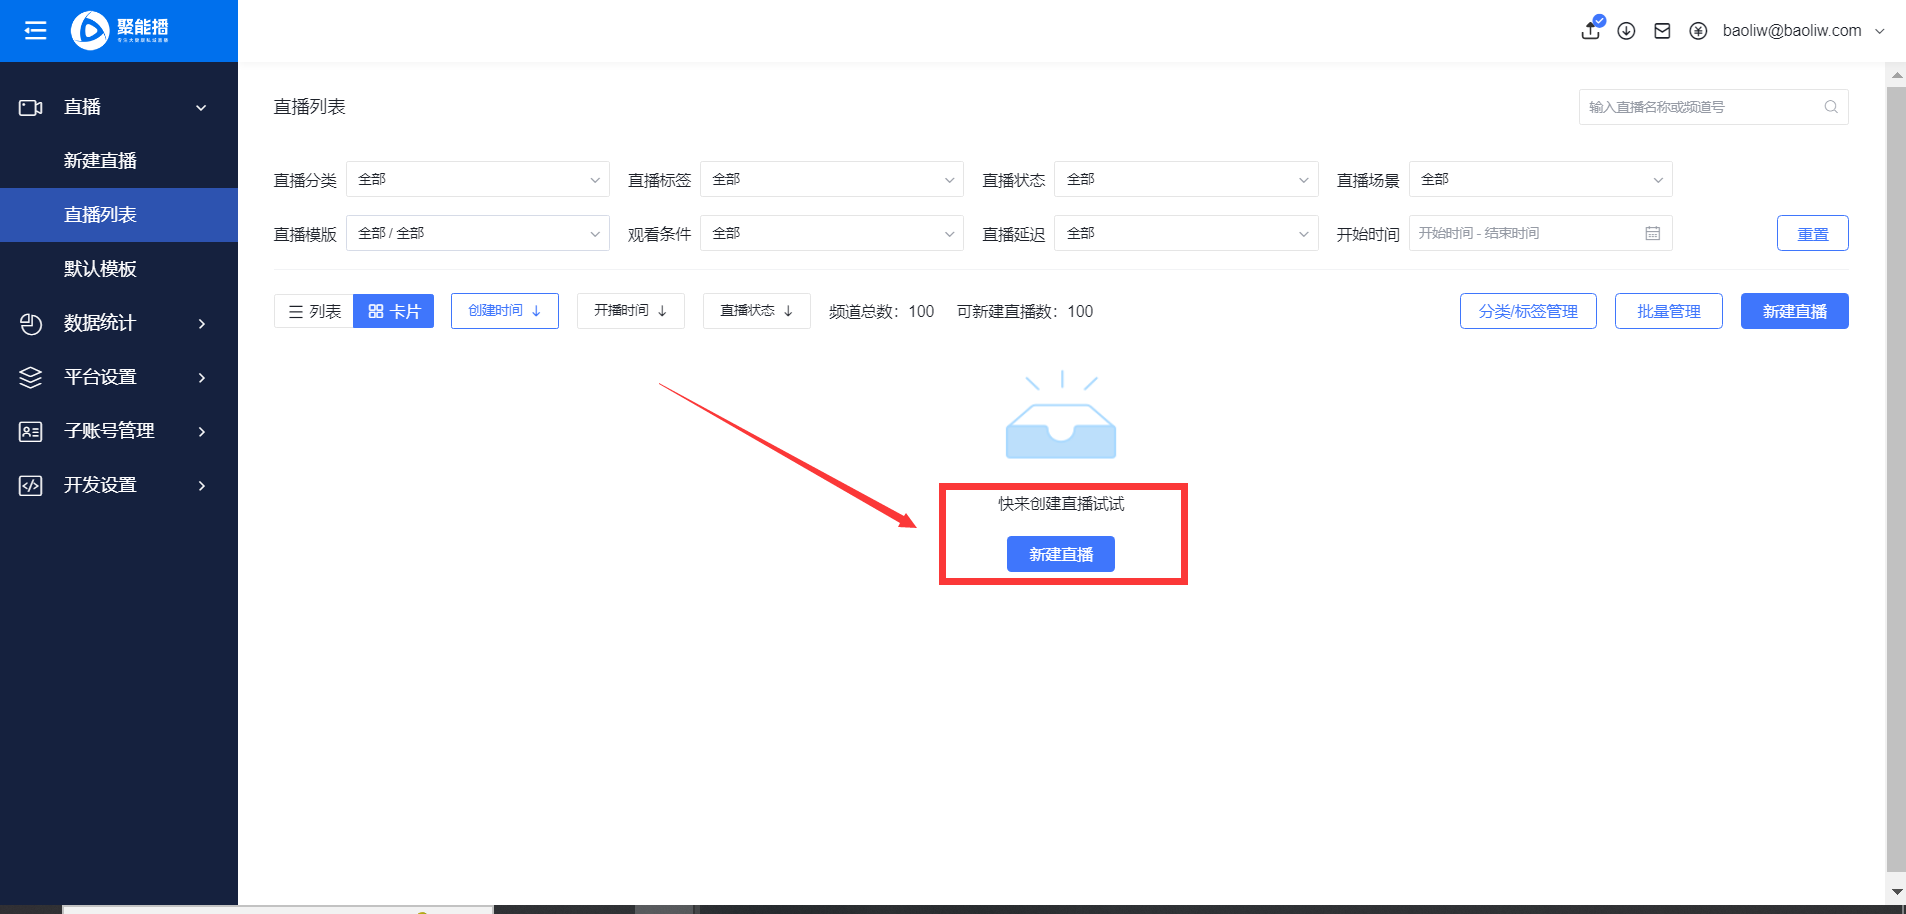Image resolution: width=1906 pixels, height=914 pixels.
Task: Select 直播列表 in the sidebar
Action: pos(119,215)
